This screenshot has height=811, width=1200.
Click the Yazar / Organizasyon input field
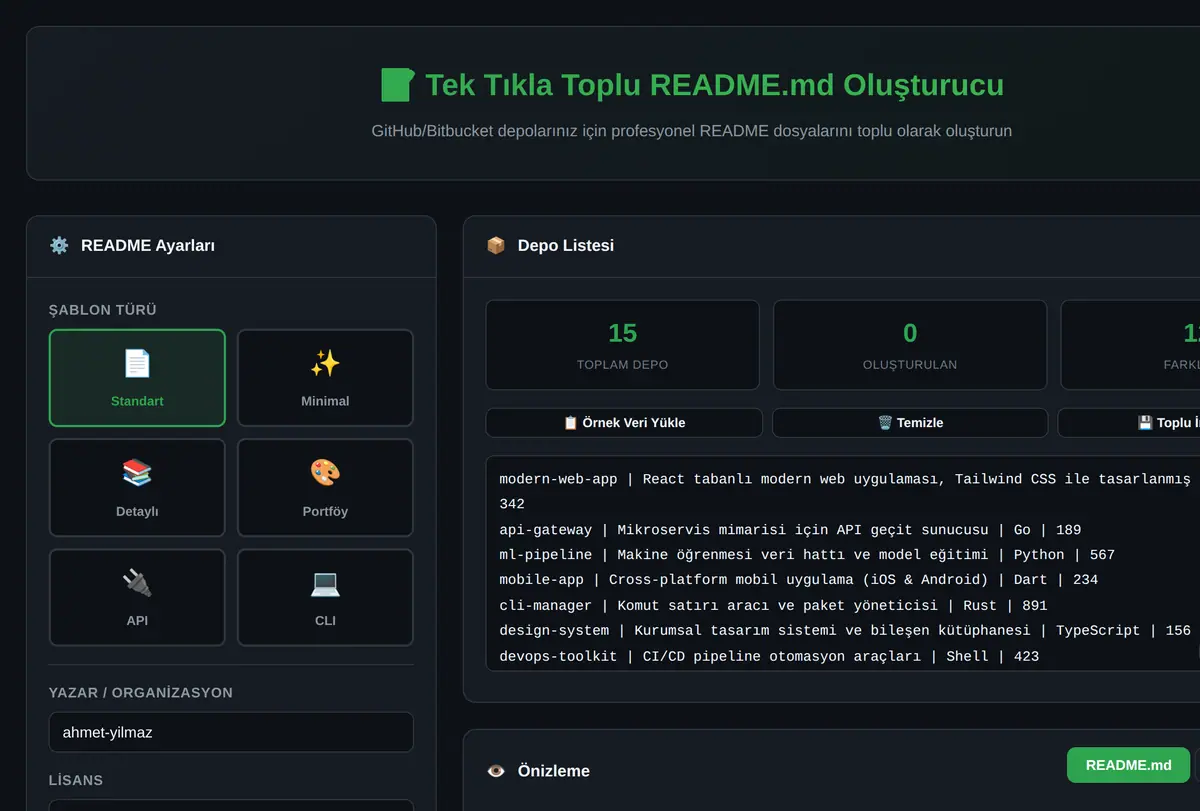(x=231, y=732)
